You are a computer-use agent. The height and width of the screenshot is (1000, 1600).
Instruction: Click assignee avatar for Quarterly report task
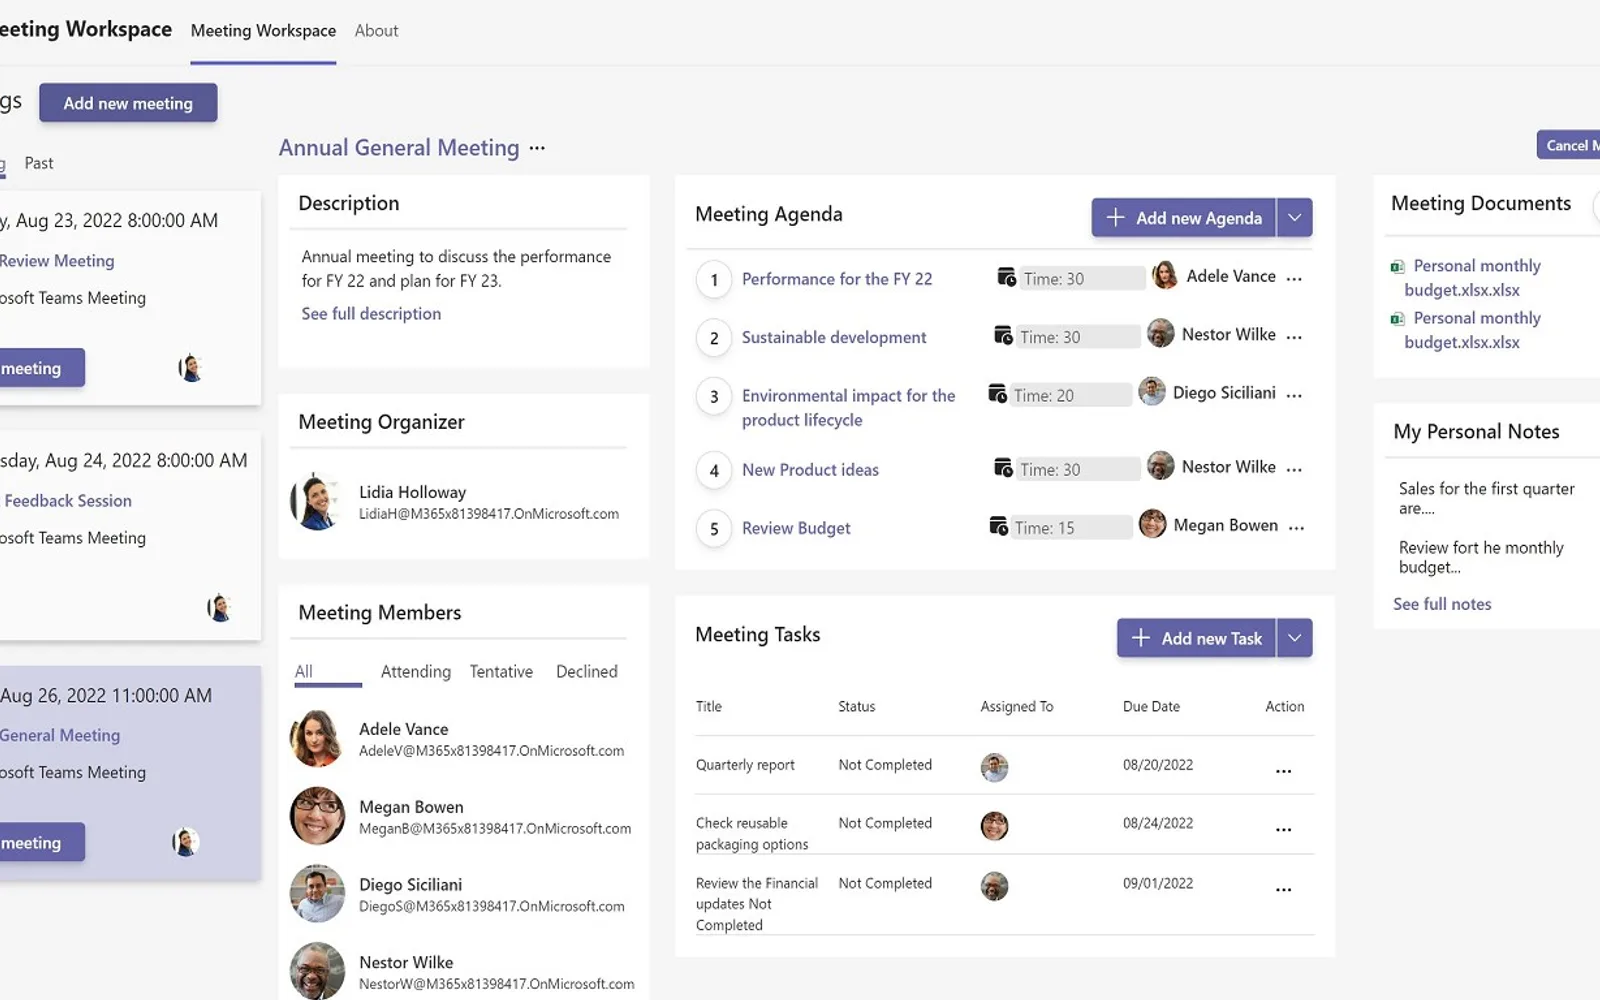(x=994, y=767)
